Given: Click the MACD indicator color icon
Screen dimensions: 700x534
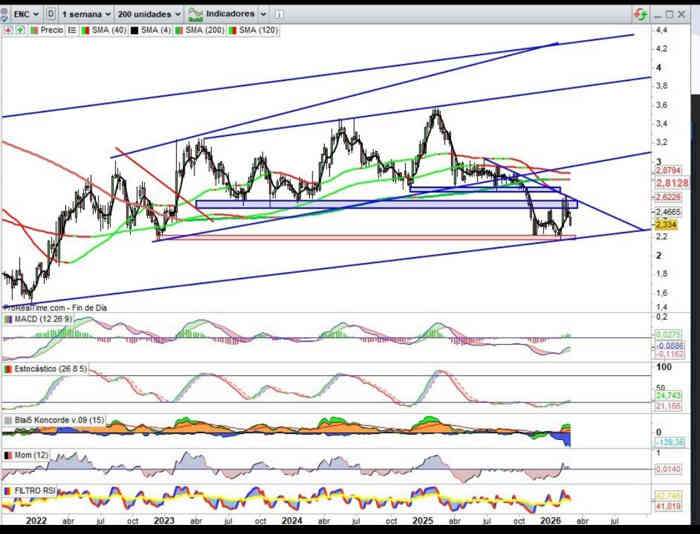Looking at the screenshot, I should click(8, 319).
